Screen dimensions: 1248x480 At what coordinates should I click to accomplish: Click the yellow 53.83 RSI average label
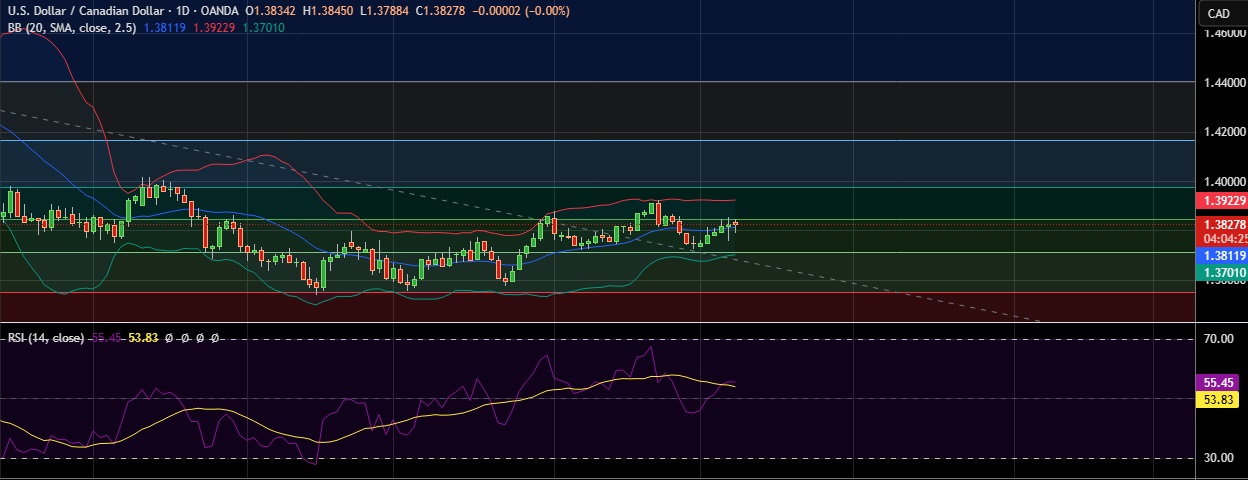click(1217, 399)
